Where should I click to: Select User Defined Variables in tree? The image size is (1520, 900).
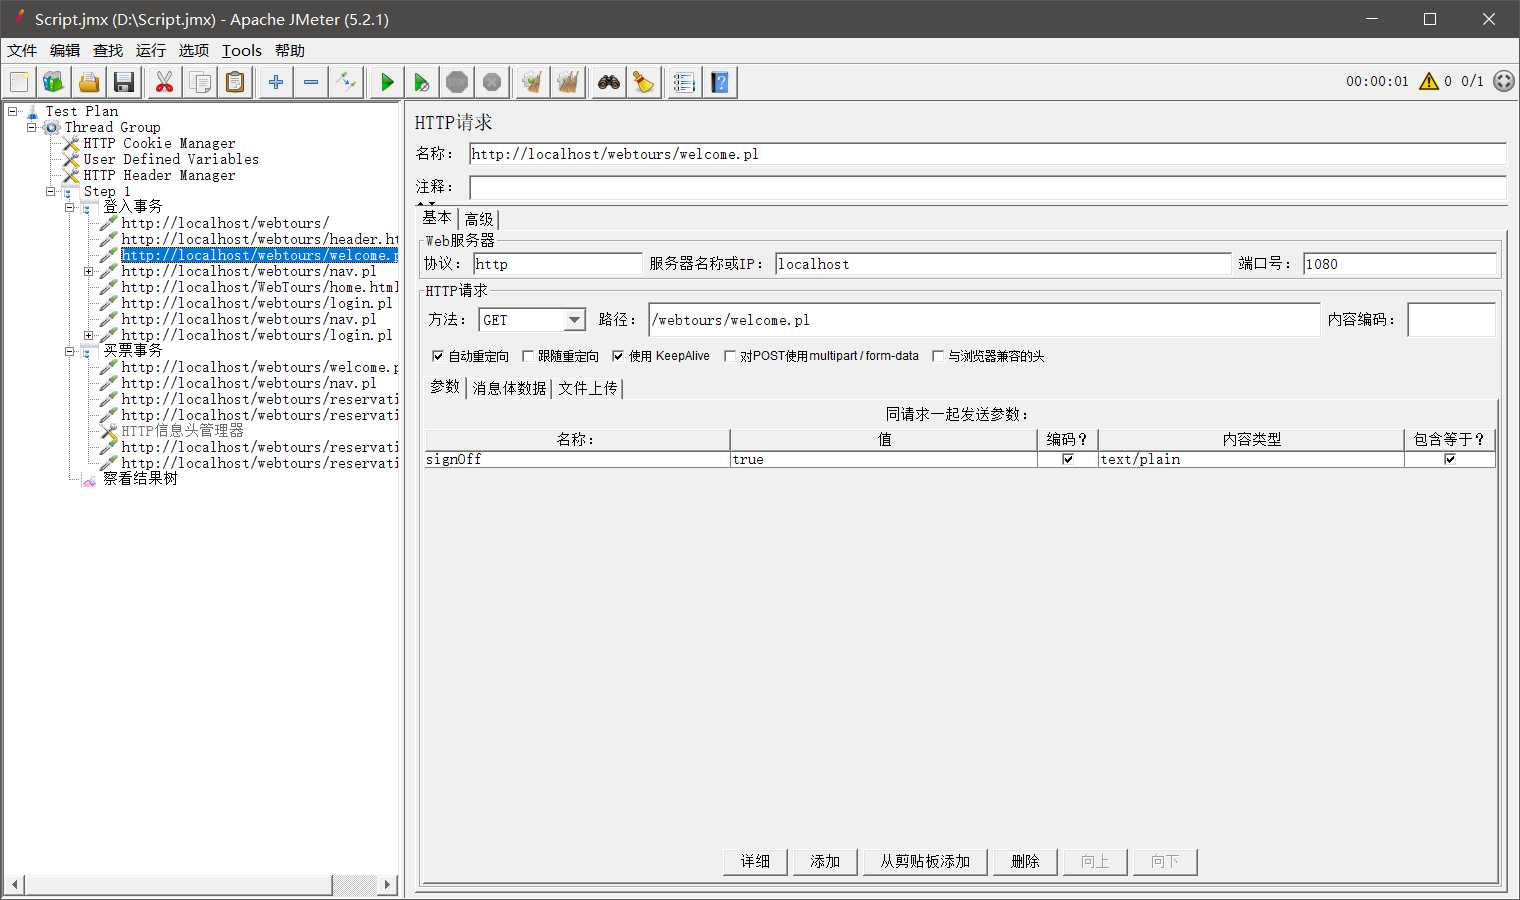(171, 159)
